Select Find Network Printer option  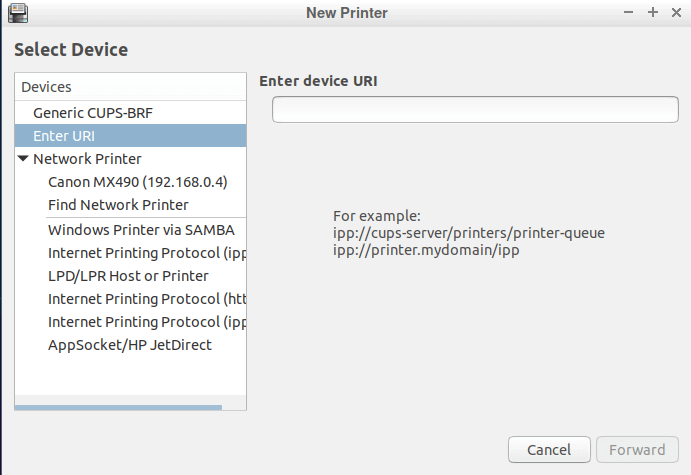tap(118, 205)
